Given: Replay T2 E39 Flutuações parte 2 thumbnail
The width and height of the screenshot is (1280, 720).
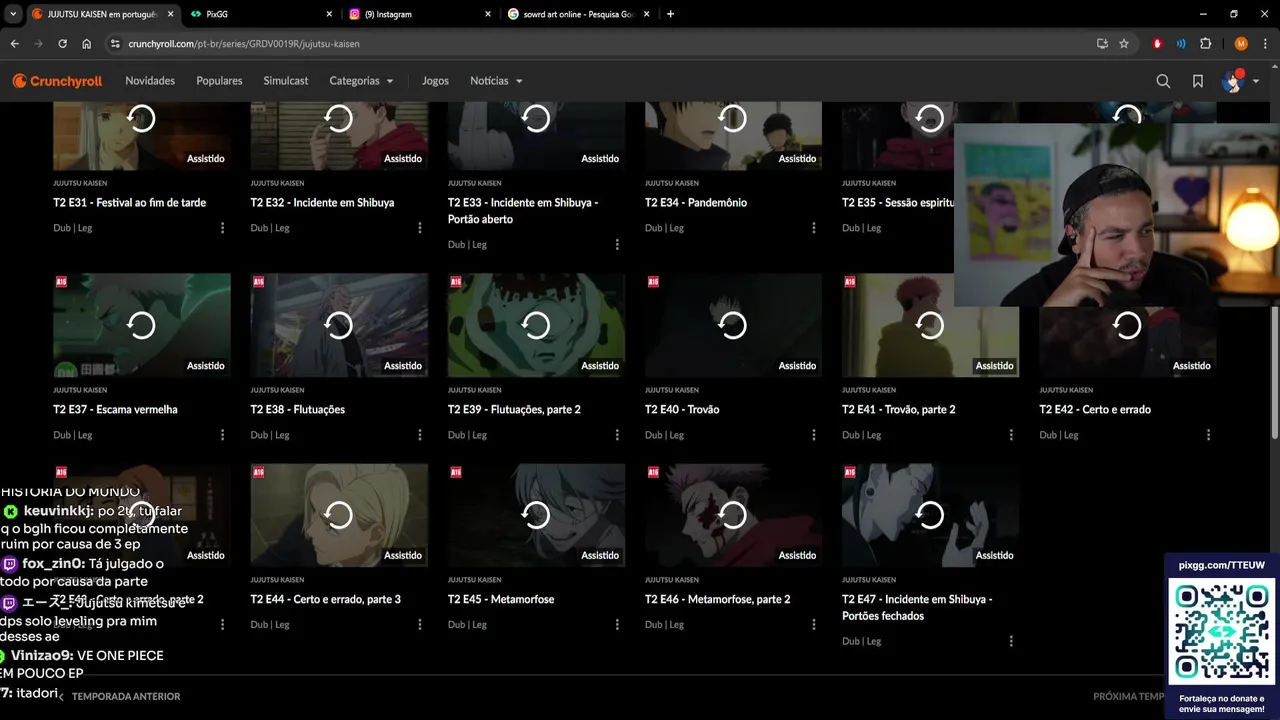Looking at the screenshot, I should pyautogui.click(x=536, y=325).
